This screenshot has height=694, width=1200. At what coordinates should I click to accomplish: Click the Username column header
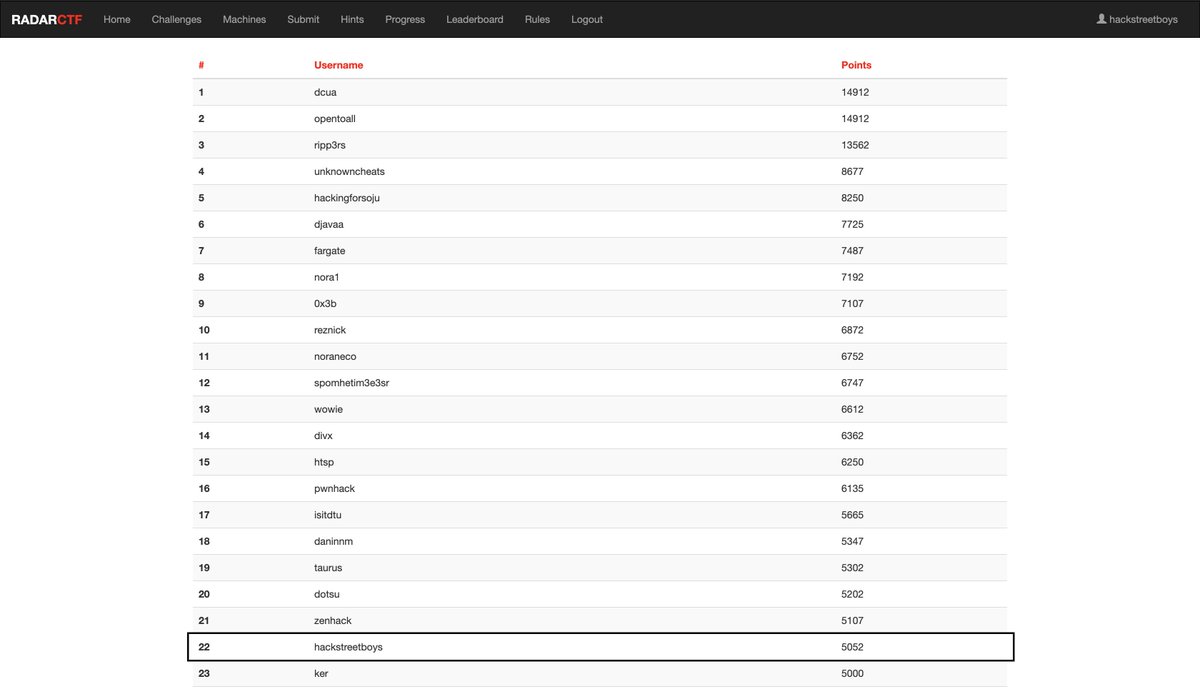pyautogui.click(x=339, y=65)
